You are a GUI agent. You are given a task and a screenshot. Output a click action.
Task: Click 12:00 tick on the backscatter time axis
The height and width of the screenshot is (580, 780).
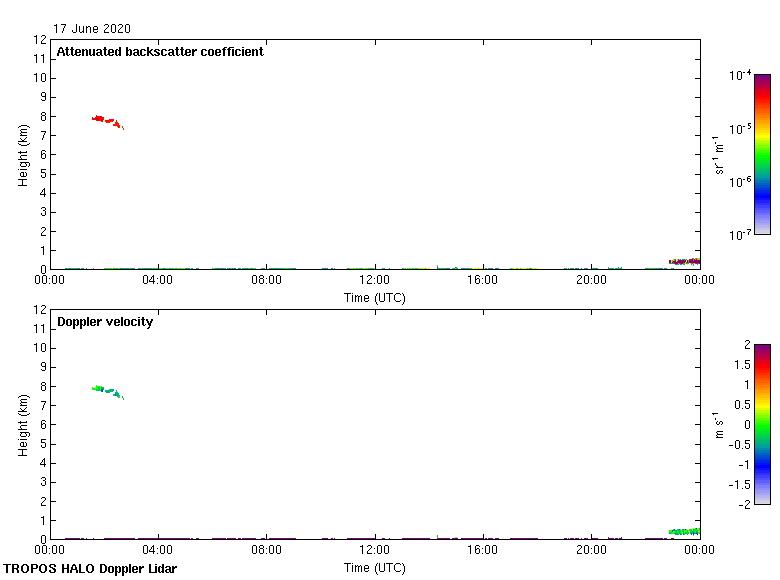(x=375, y=281)
